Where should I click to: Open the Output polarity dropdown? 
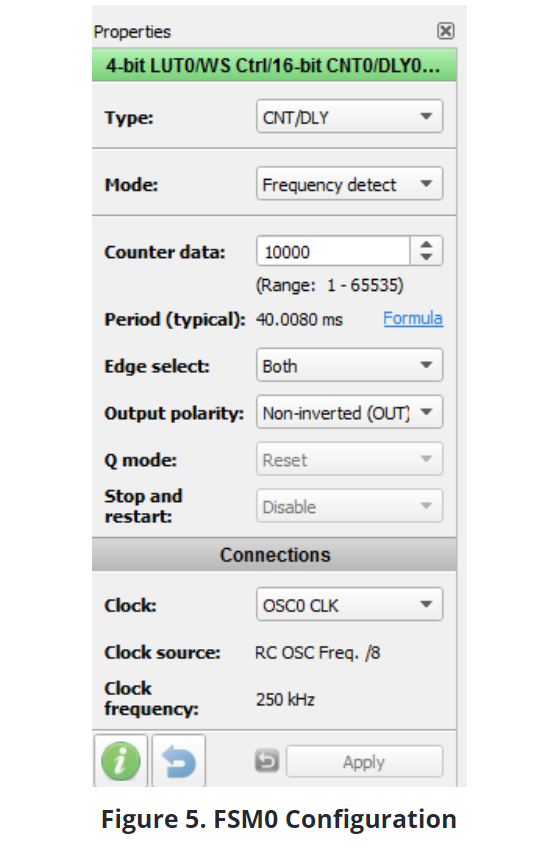pos(349,412)
